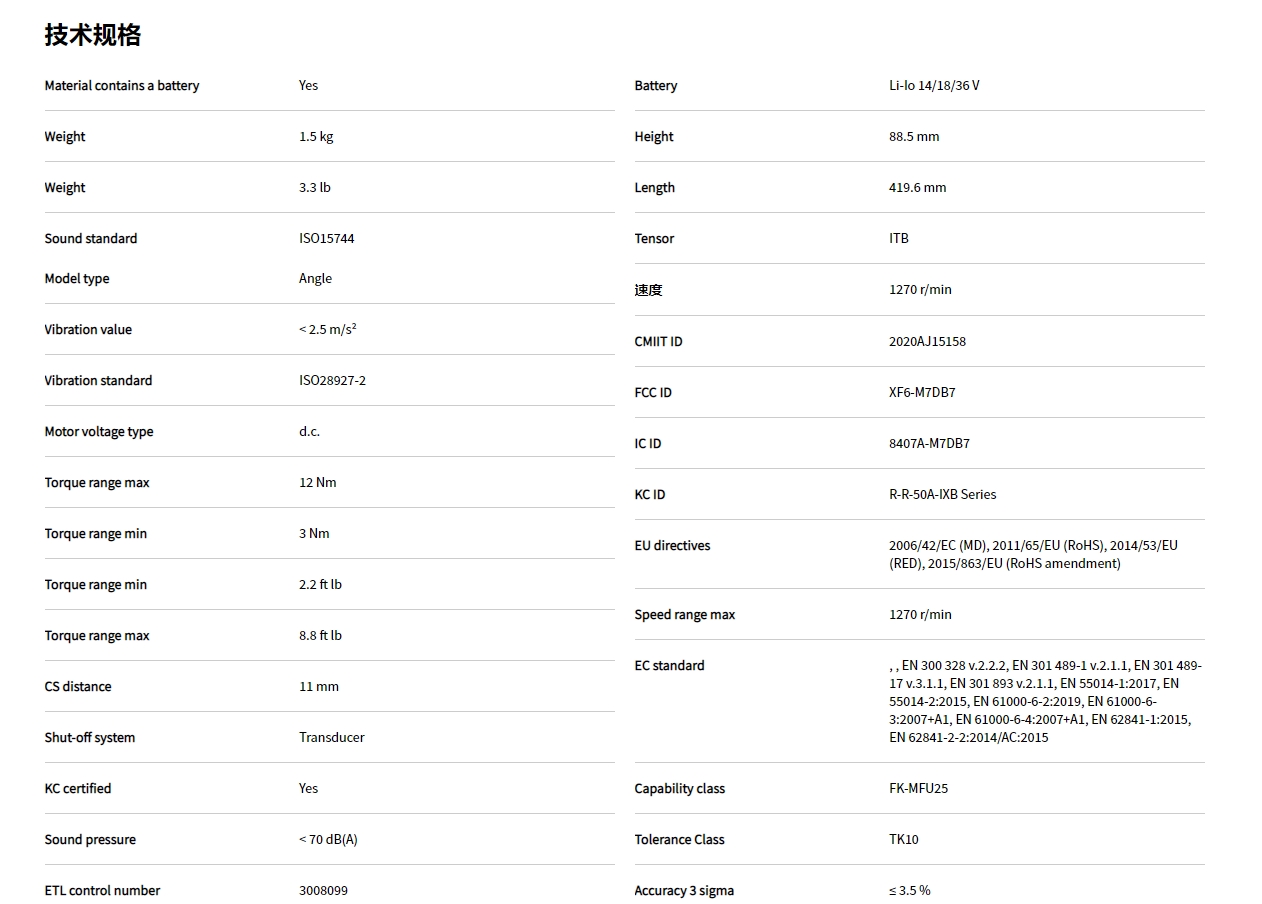This screenshot has height=904, width=1262.
Task: Click the ISO15744 sound standard value
Action: 326,239
